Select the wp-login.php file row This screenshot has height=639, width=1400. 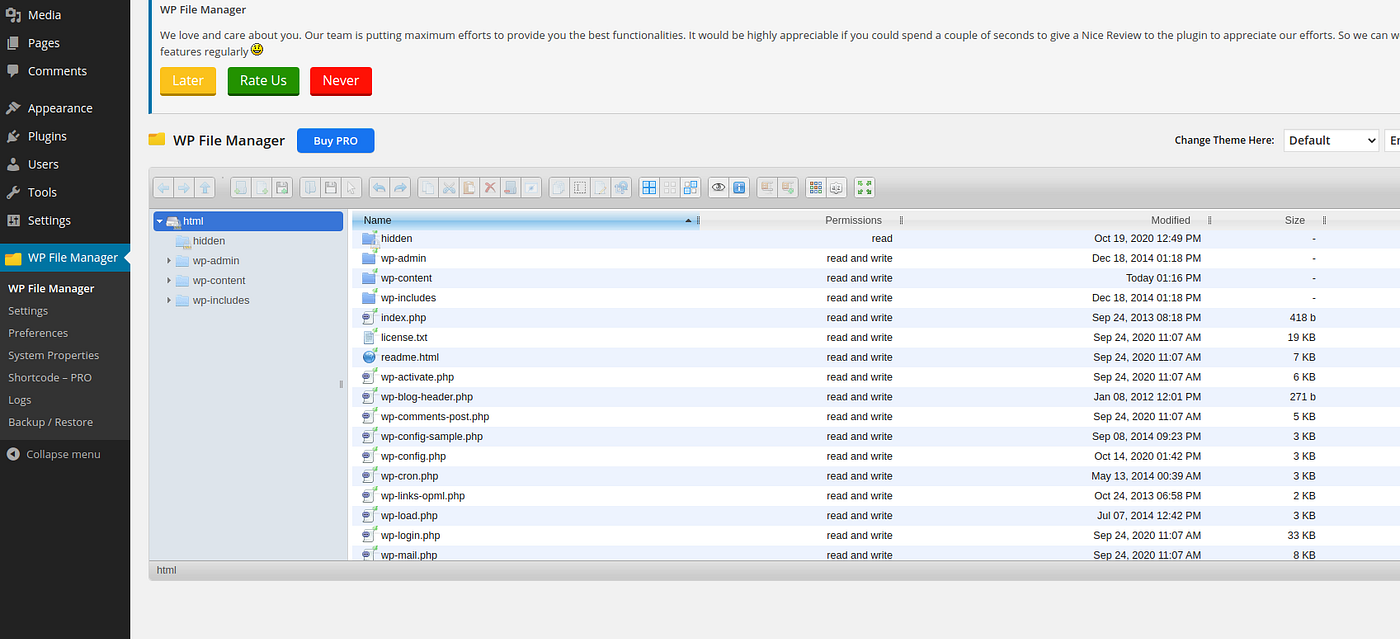point(876,535)
